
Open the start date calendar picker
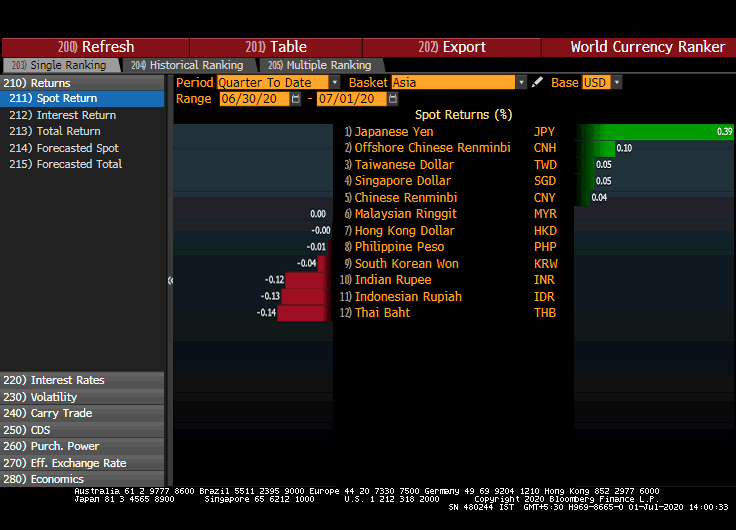click(x=296, y=99)
